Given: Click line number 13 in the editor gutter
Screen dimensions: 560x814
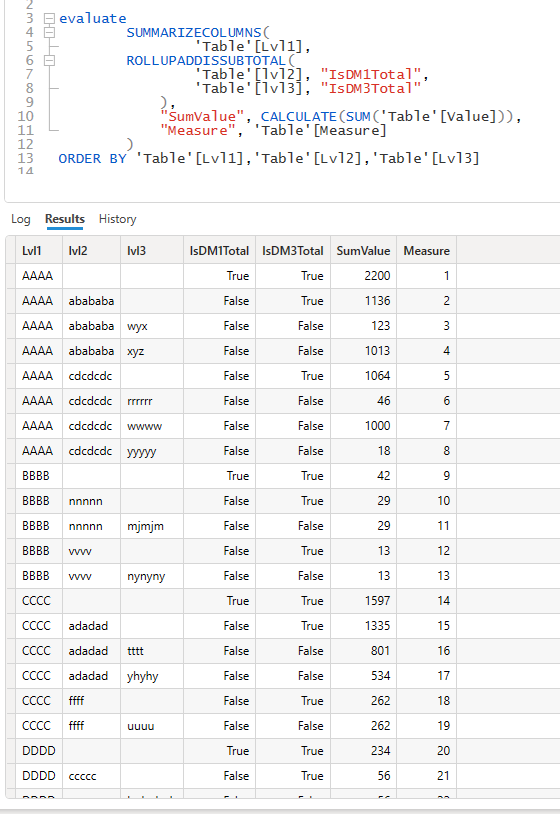Looking at the screenshot, I should (x=25, y=158).
